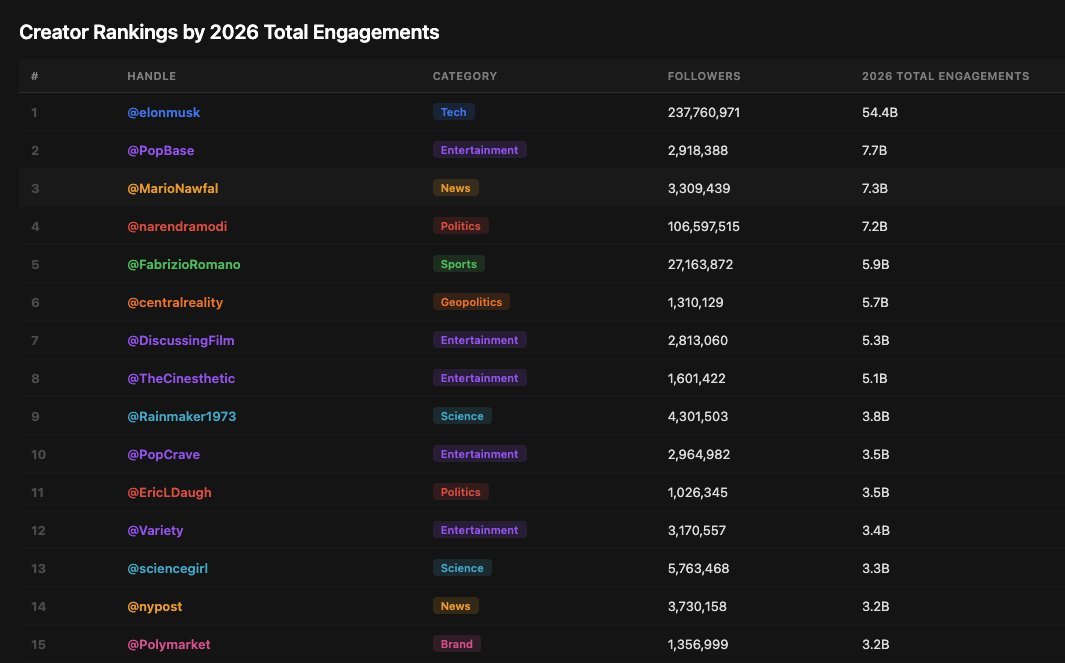Select follower count 3,309,439
1065x663 pixels.
coord(699,189)
